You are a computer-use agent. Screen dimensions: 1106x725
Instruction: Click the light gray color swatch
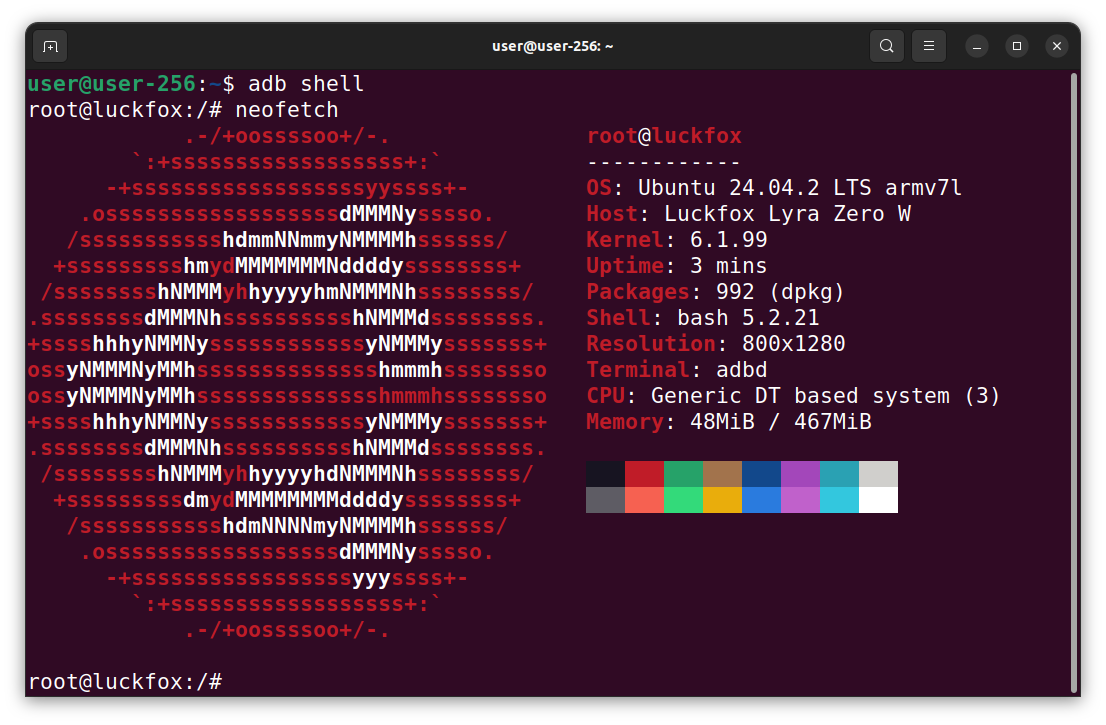pyautogui.click(x=878, y=474)
